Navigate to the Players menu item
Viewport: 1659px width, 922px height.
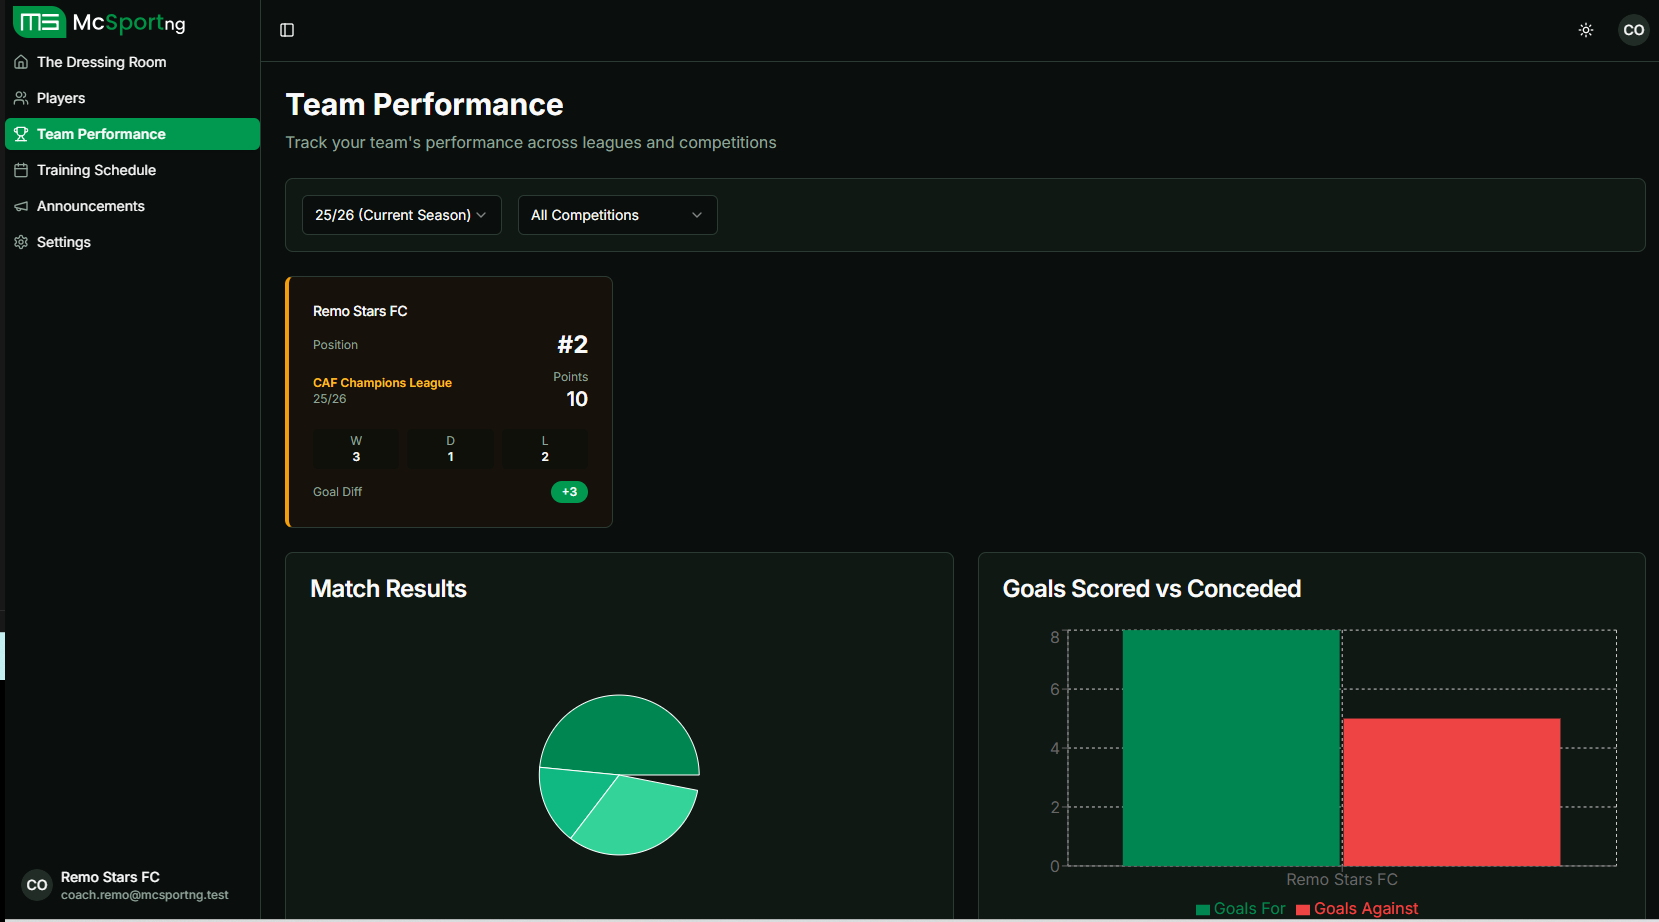tap(60, 97)
